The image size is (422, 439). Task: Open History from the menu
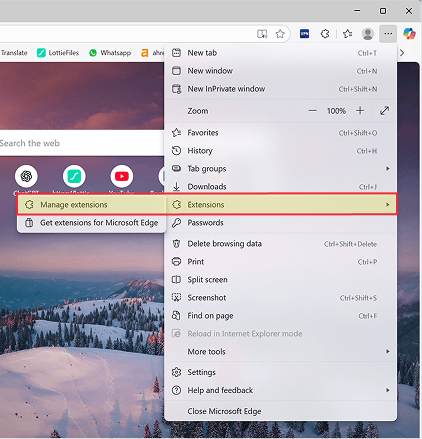coord(280,151)
